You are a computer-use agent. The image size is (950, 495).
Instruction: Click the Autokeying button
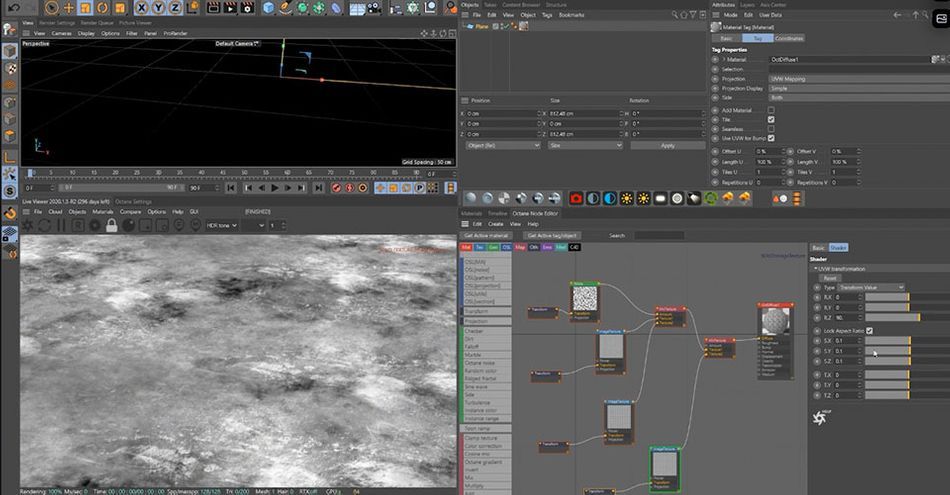(349, 188)
